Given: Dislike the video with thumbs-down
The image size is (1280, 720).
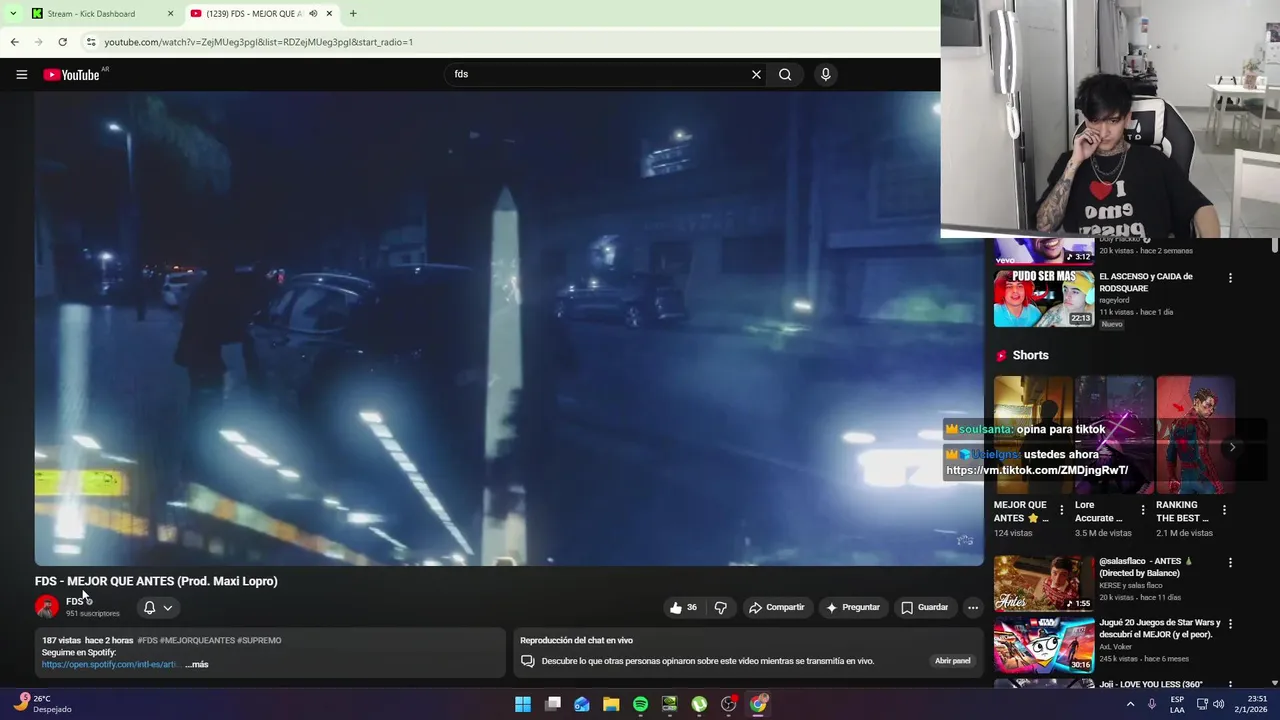Looking at the screenshot, I should tap(720, 607).
